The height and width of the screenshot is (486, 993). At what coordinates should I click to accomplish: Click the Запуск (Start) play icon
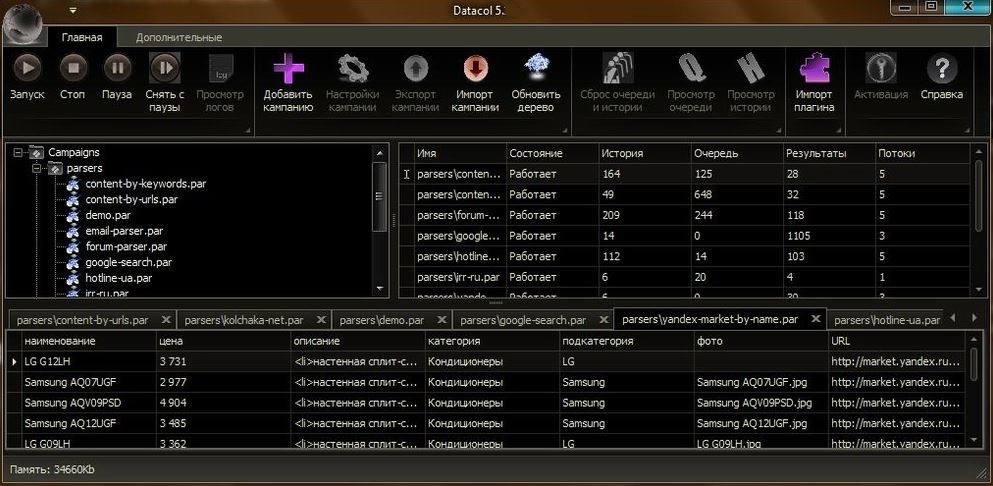(27, 68)
